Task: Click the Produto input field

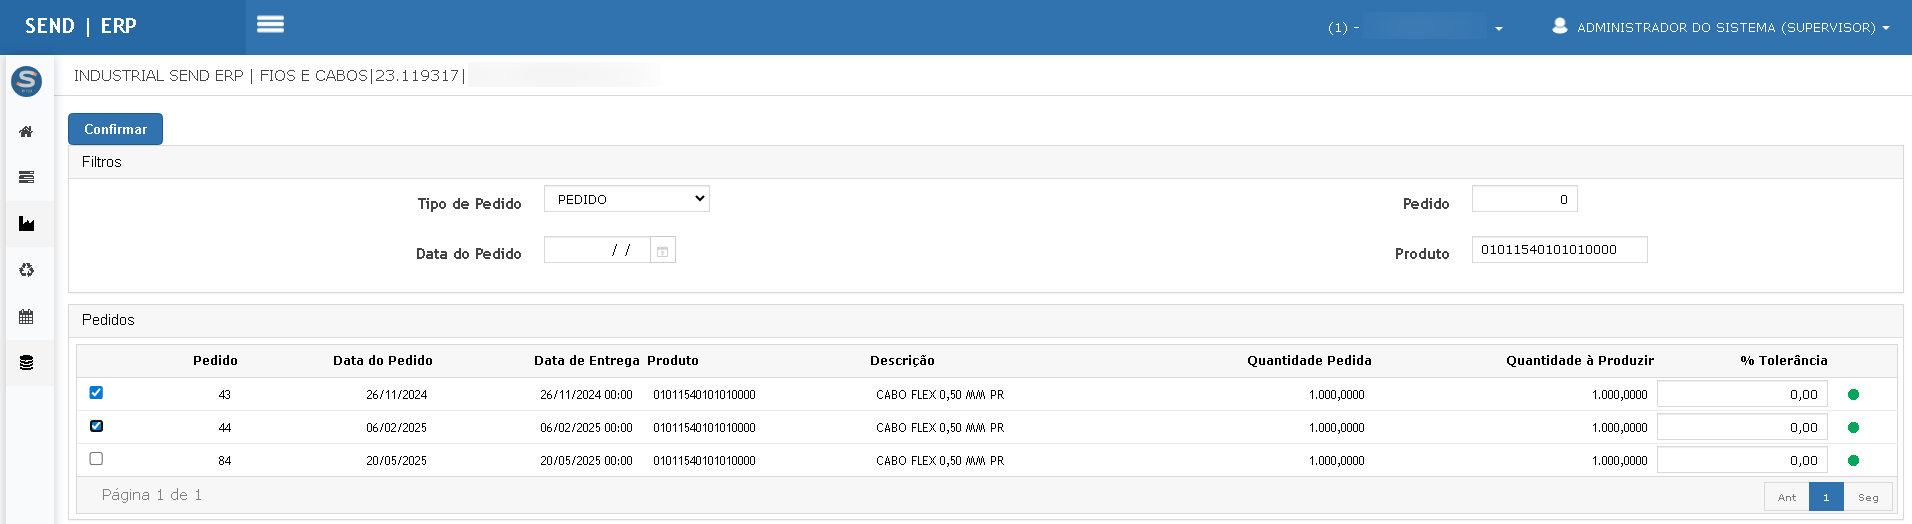Action: 1558,250
